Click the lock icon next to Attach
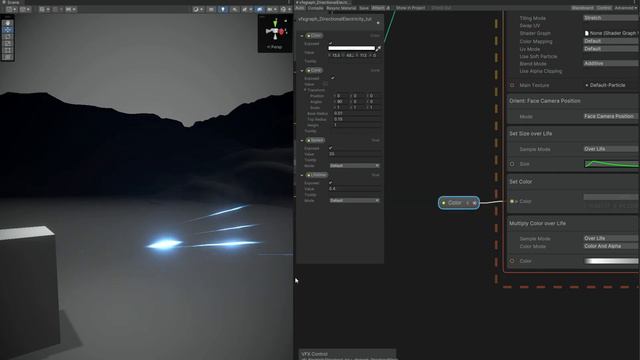 tap(388, 8)
